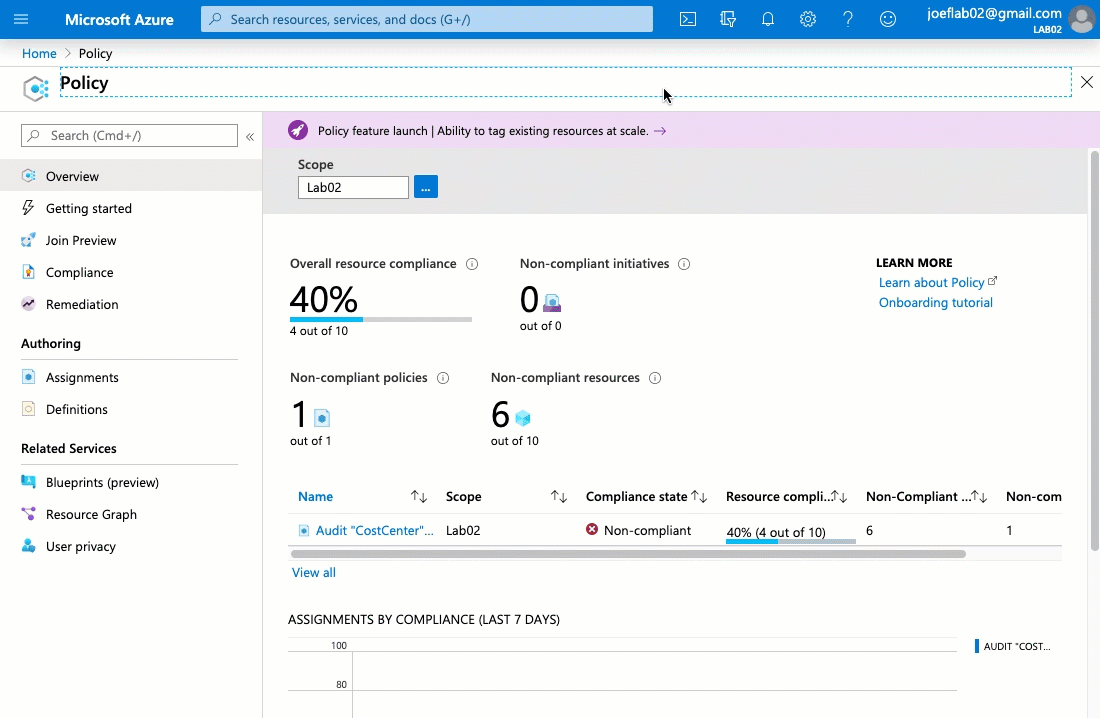Viewport: 1100px width, 718px height.
Task: Click the feedback smiley icon
Action: point(888,19)
